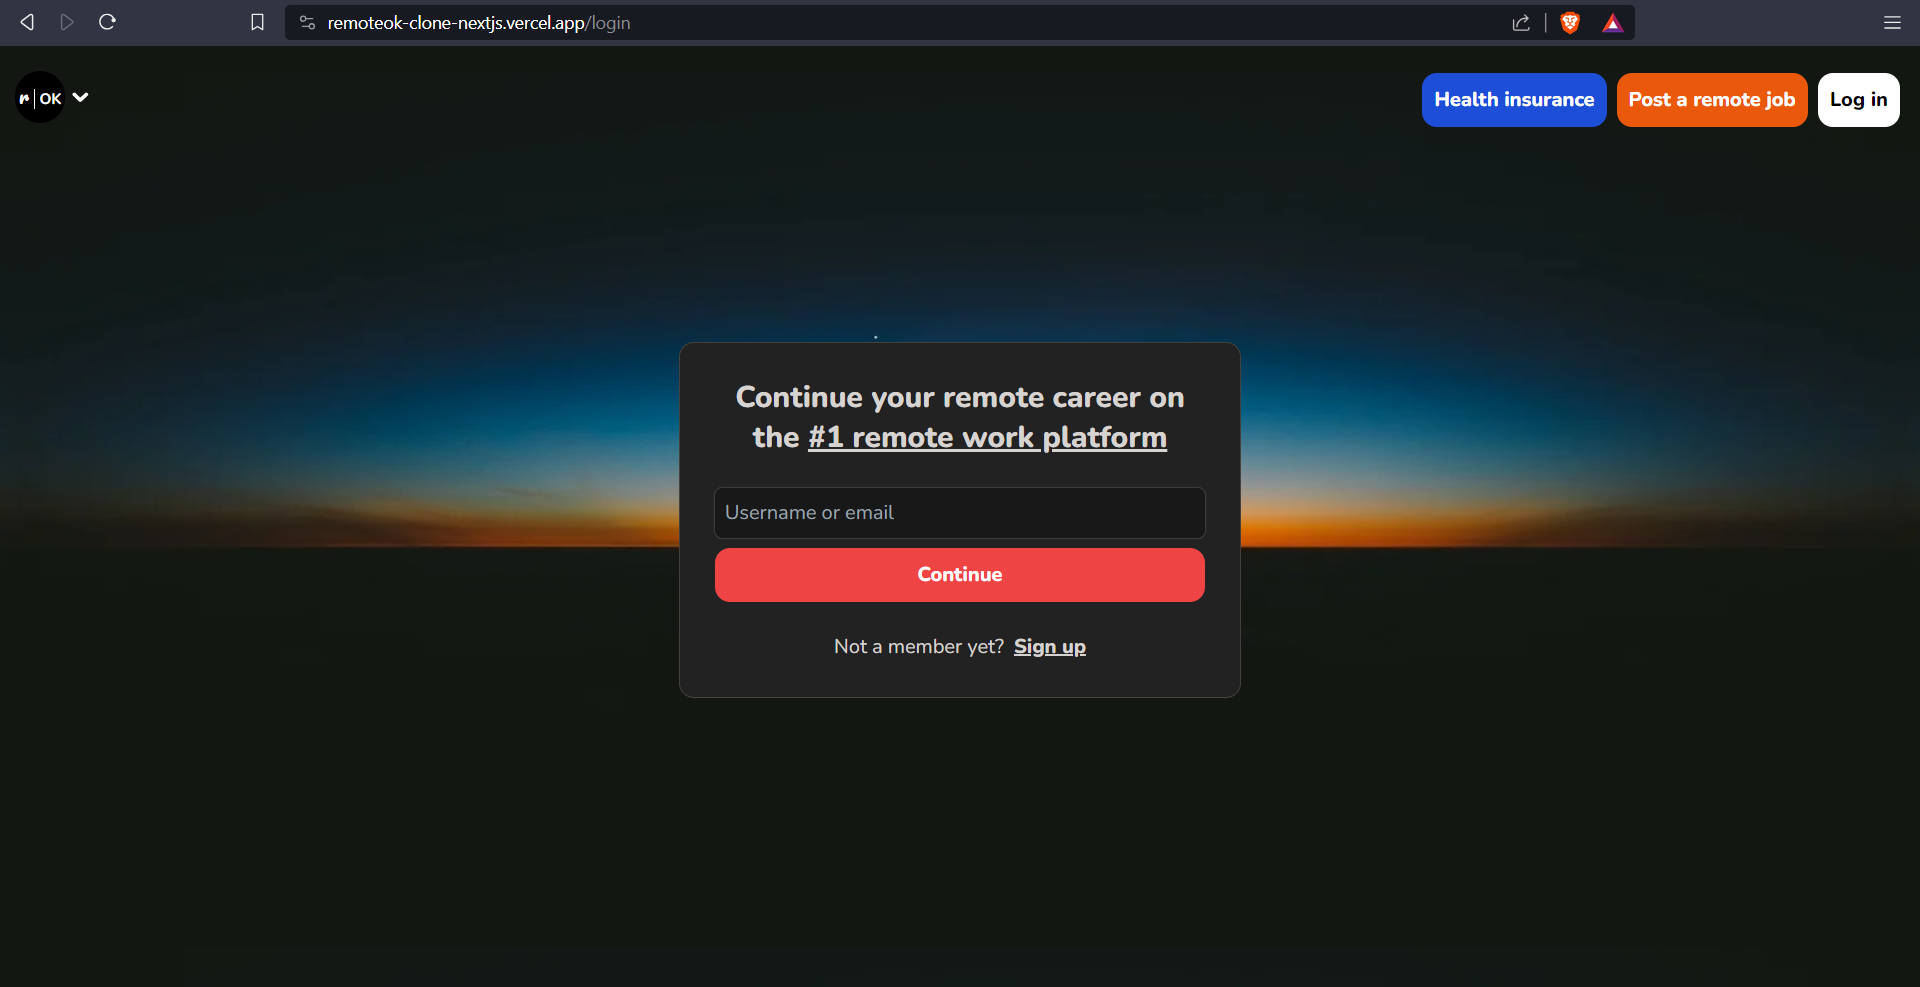
Task: Open the browser hamburger menu
Action: (x=1892, y=22)
